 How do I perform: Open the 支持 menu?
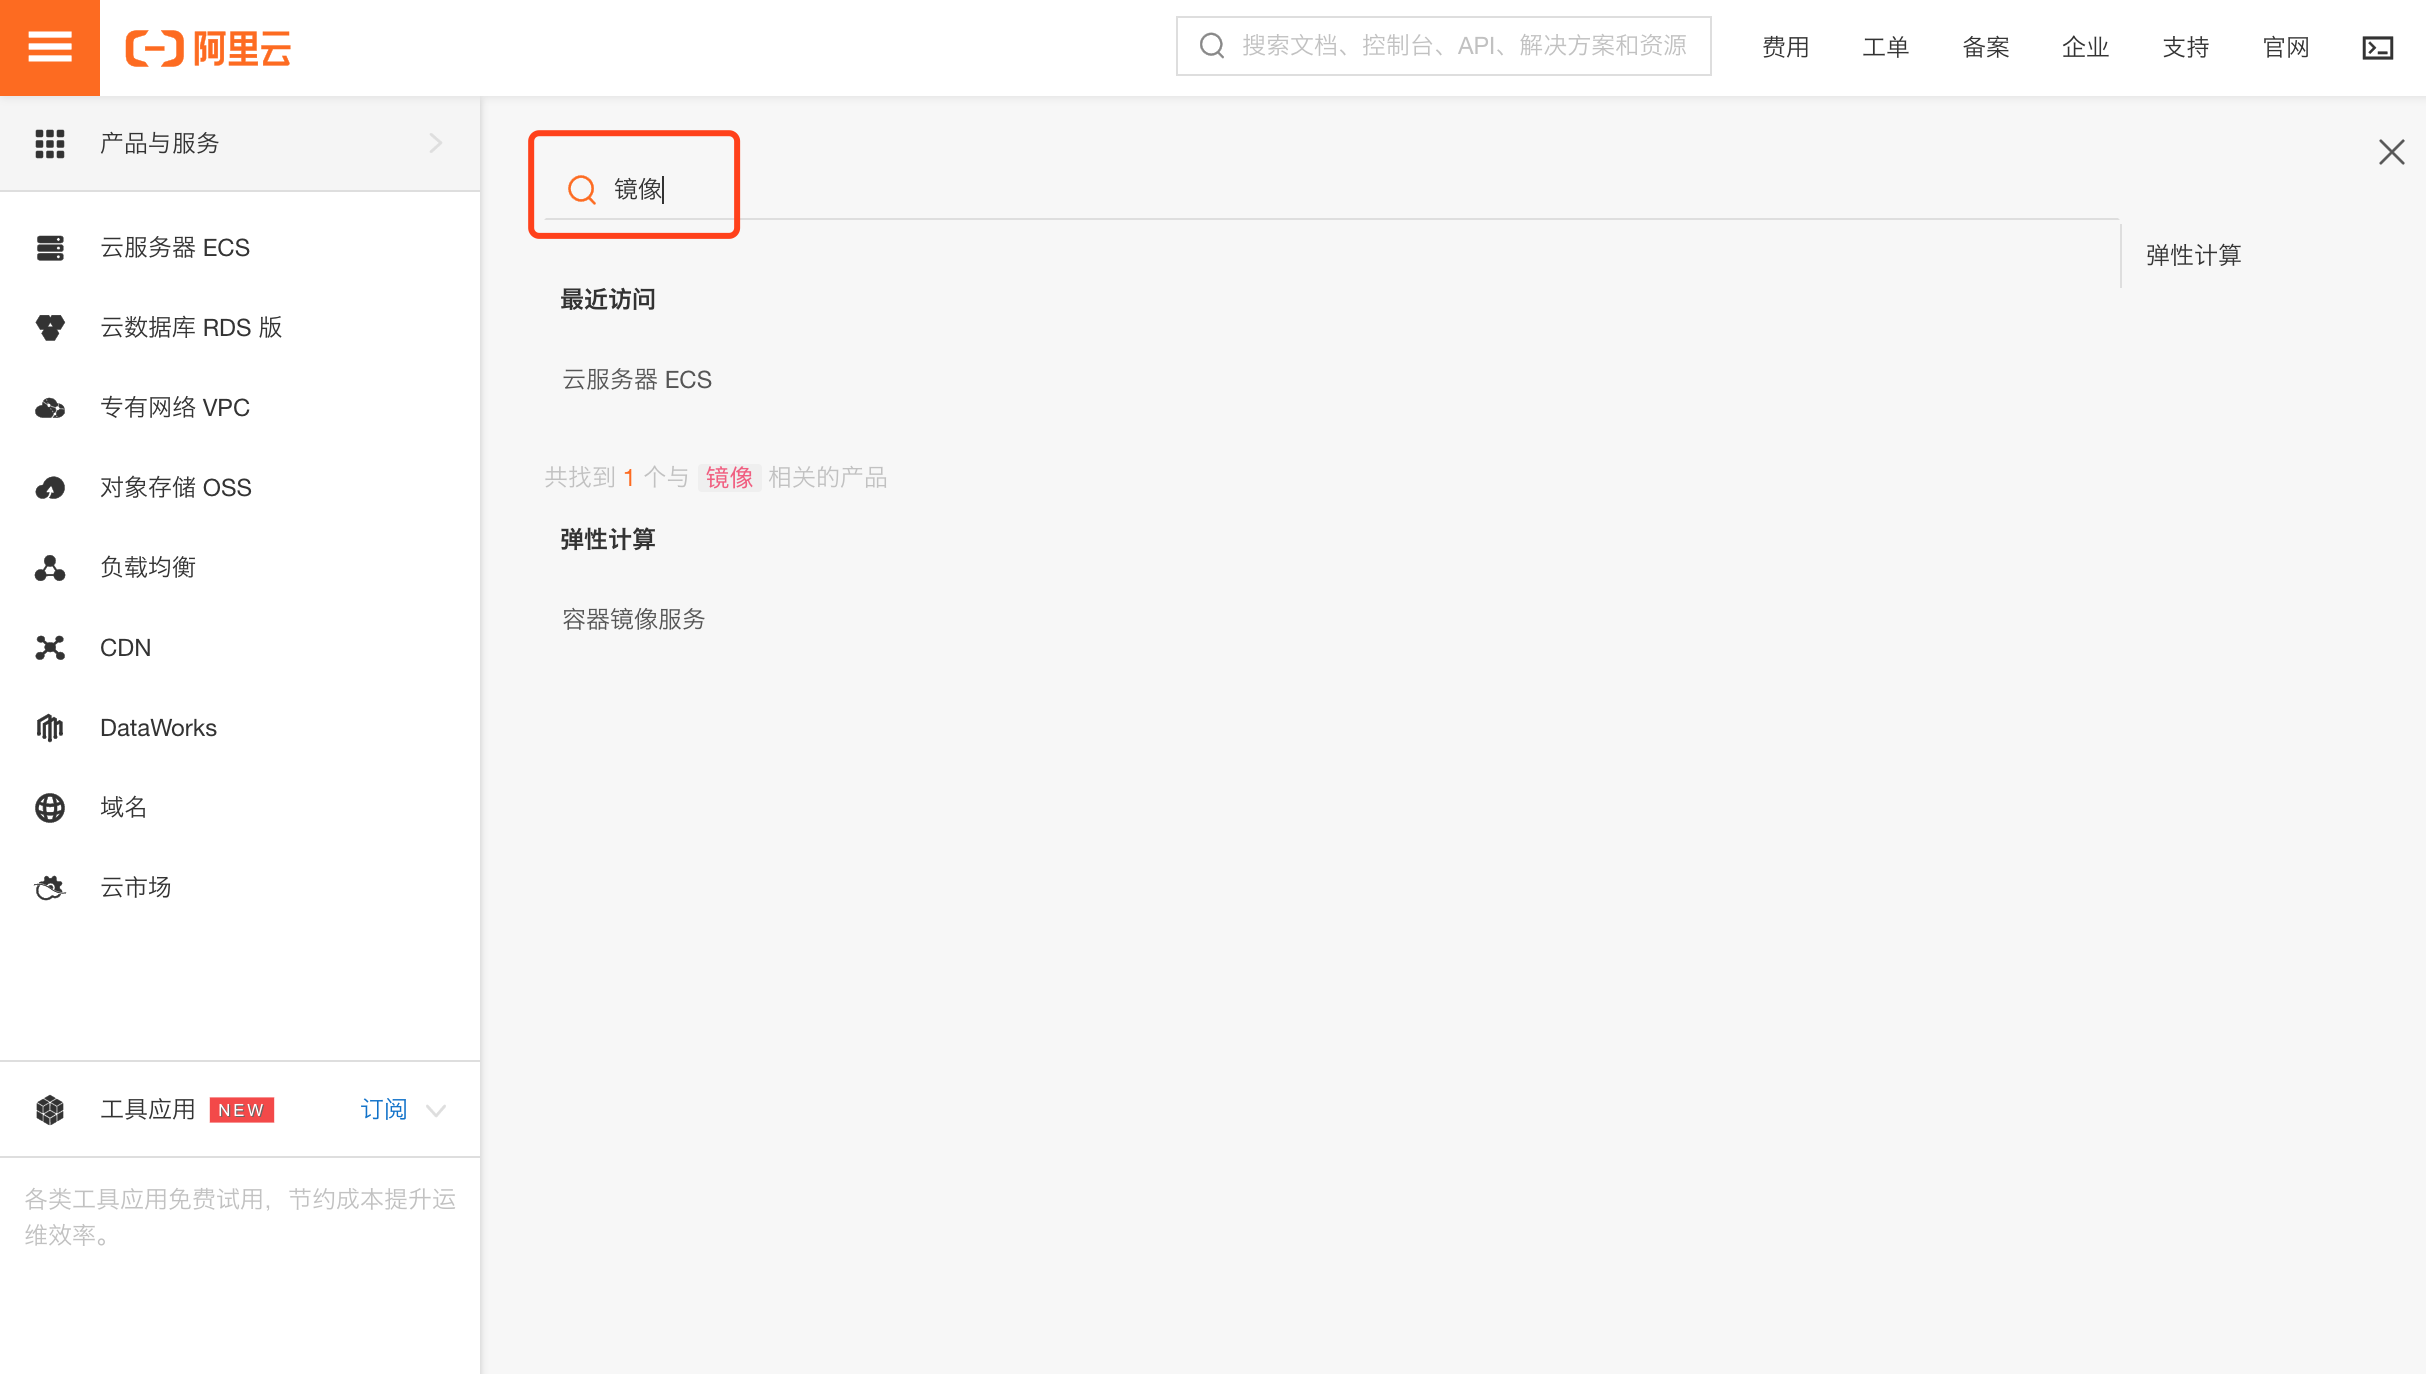(x=2185, y=47)
